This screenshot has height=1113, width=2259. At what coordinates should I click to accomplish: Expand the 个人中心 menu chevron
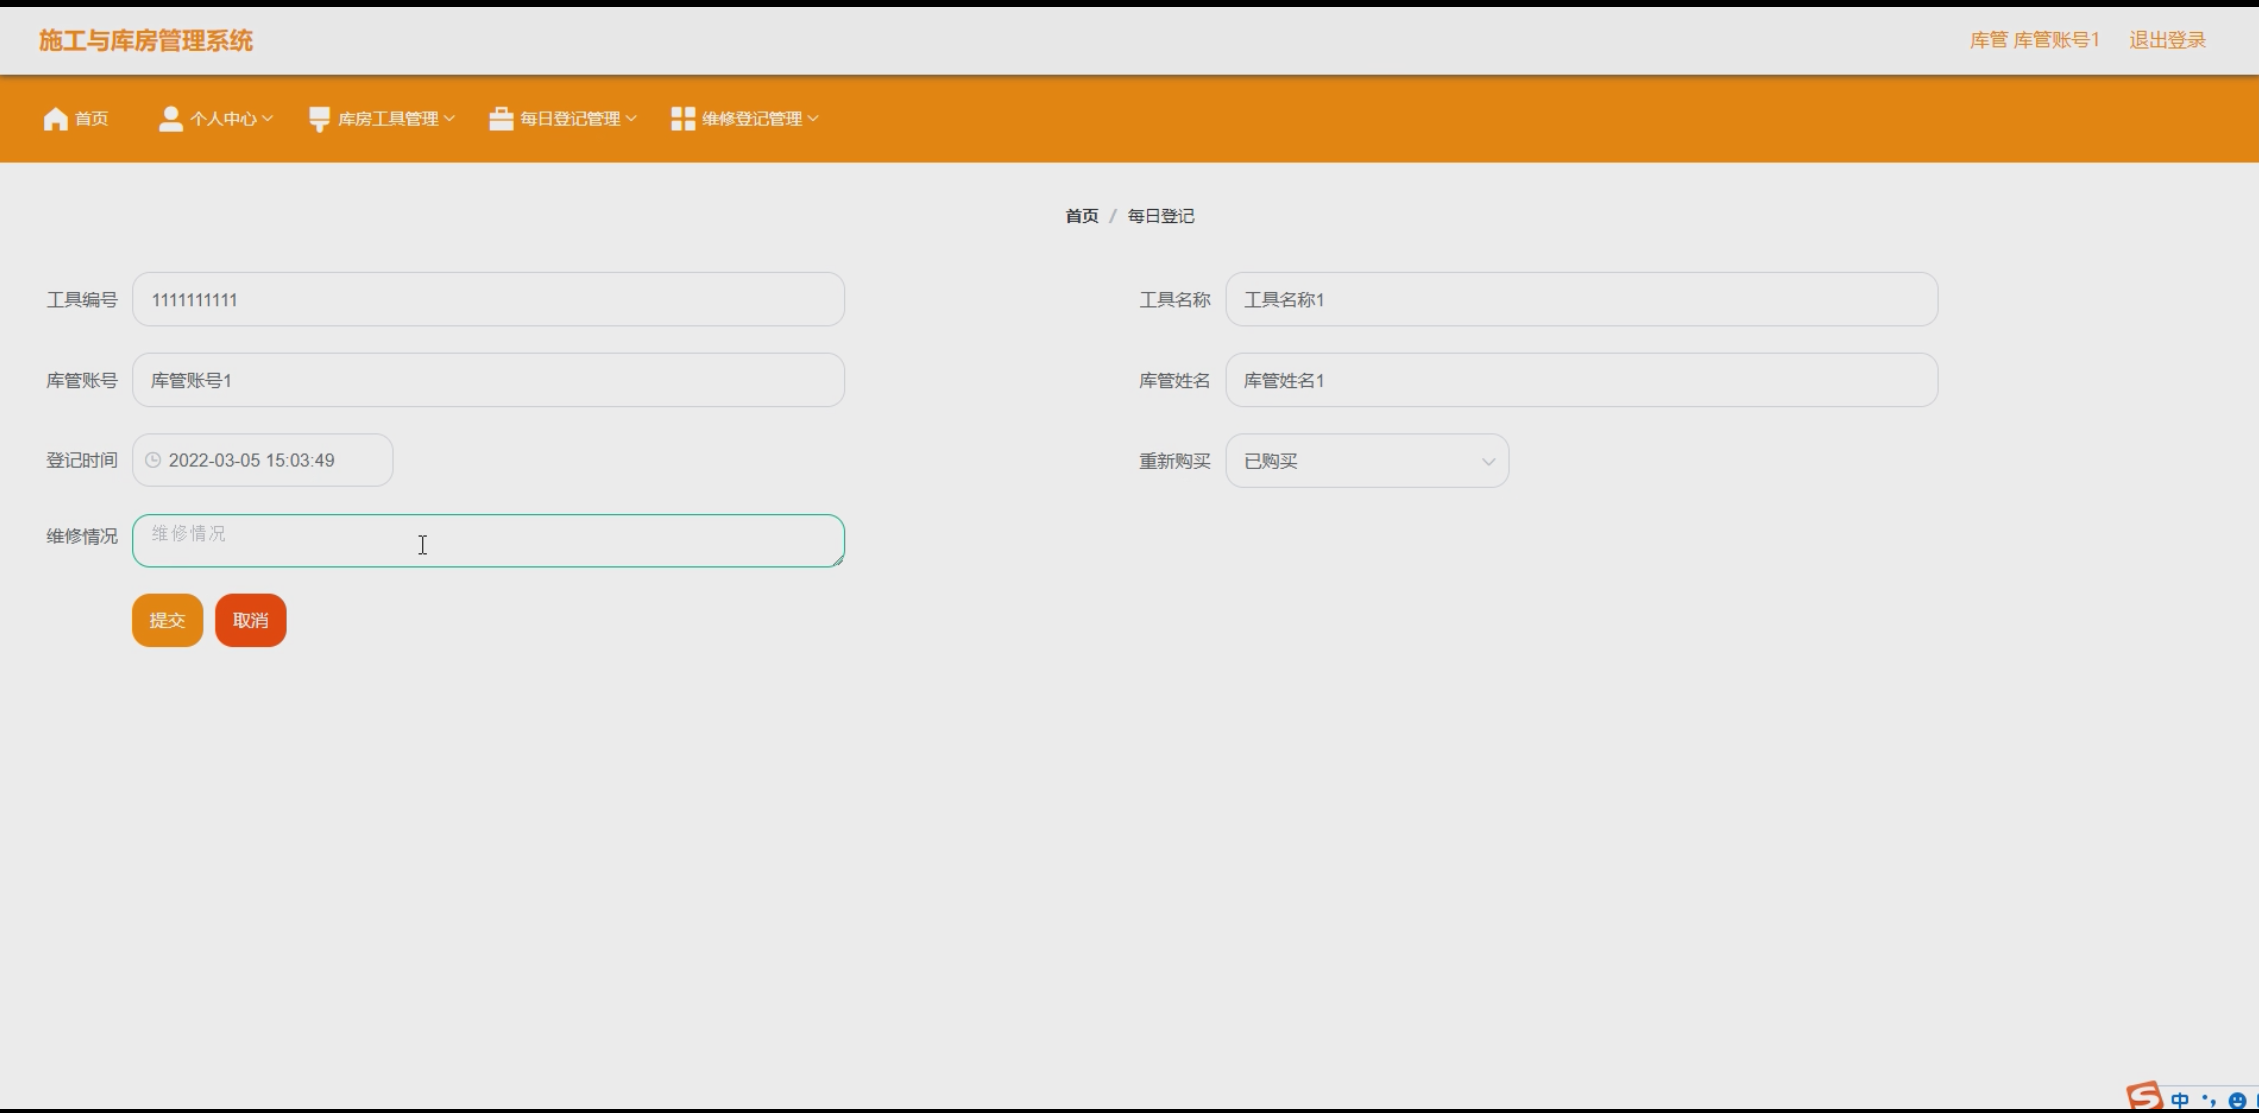(x=267, y=119)
